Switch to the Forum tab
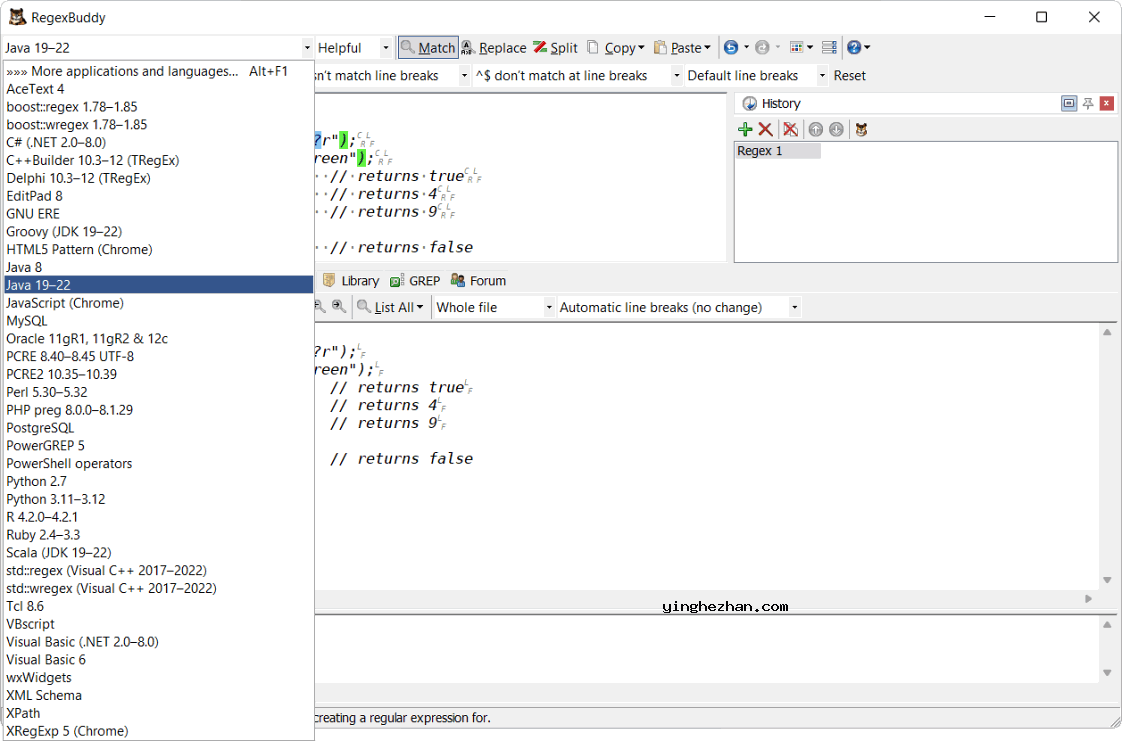 point(479,281)
